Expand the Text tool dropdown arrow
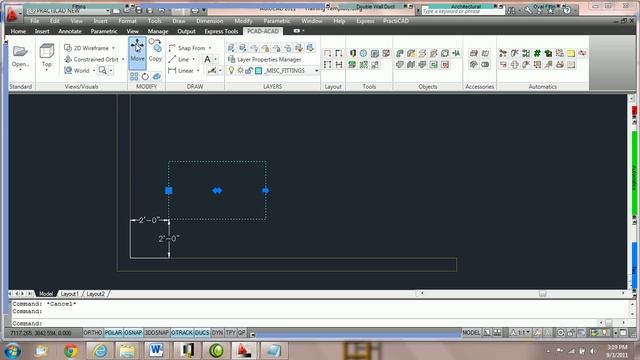 [x=216, y=59]
